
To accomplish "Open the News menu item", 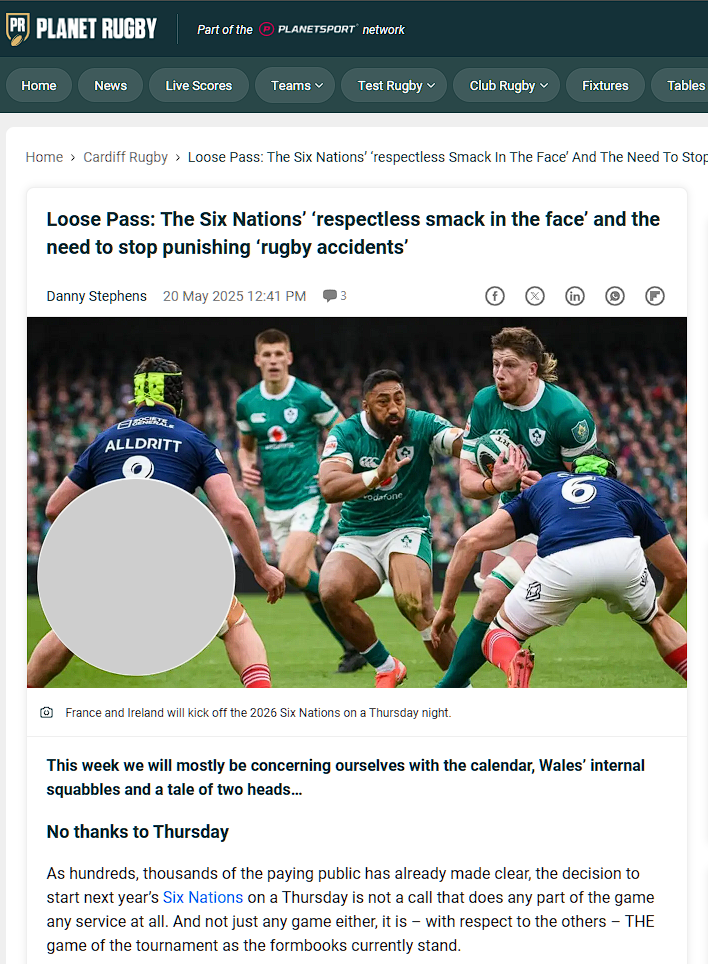I will [111, 85].
